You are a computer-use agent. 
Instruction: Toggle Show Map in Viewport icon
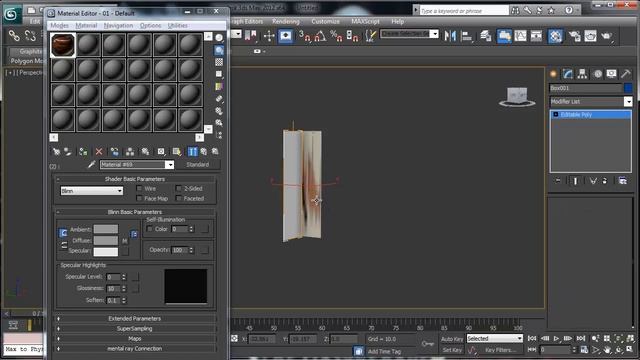pos(177,152)
